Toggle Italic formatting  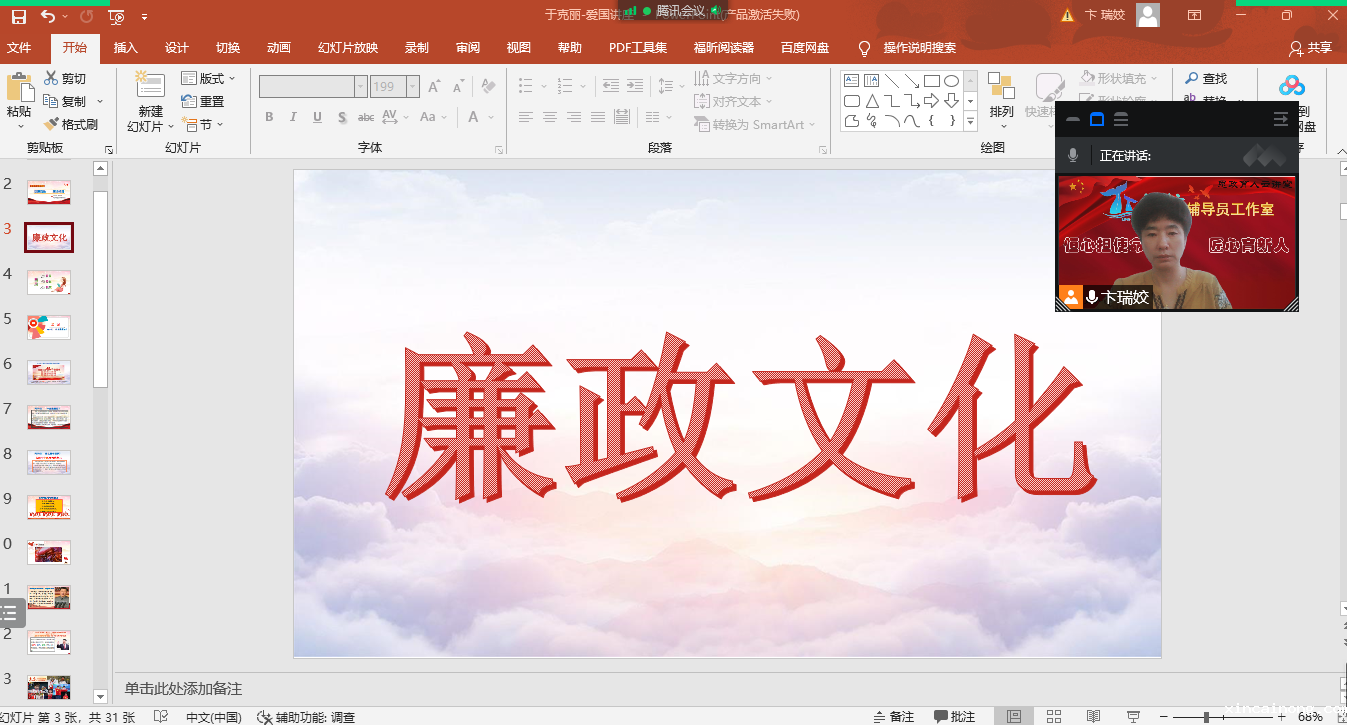click(293, 117)
